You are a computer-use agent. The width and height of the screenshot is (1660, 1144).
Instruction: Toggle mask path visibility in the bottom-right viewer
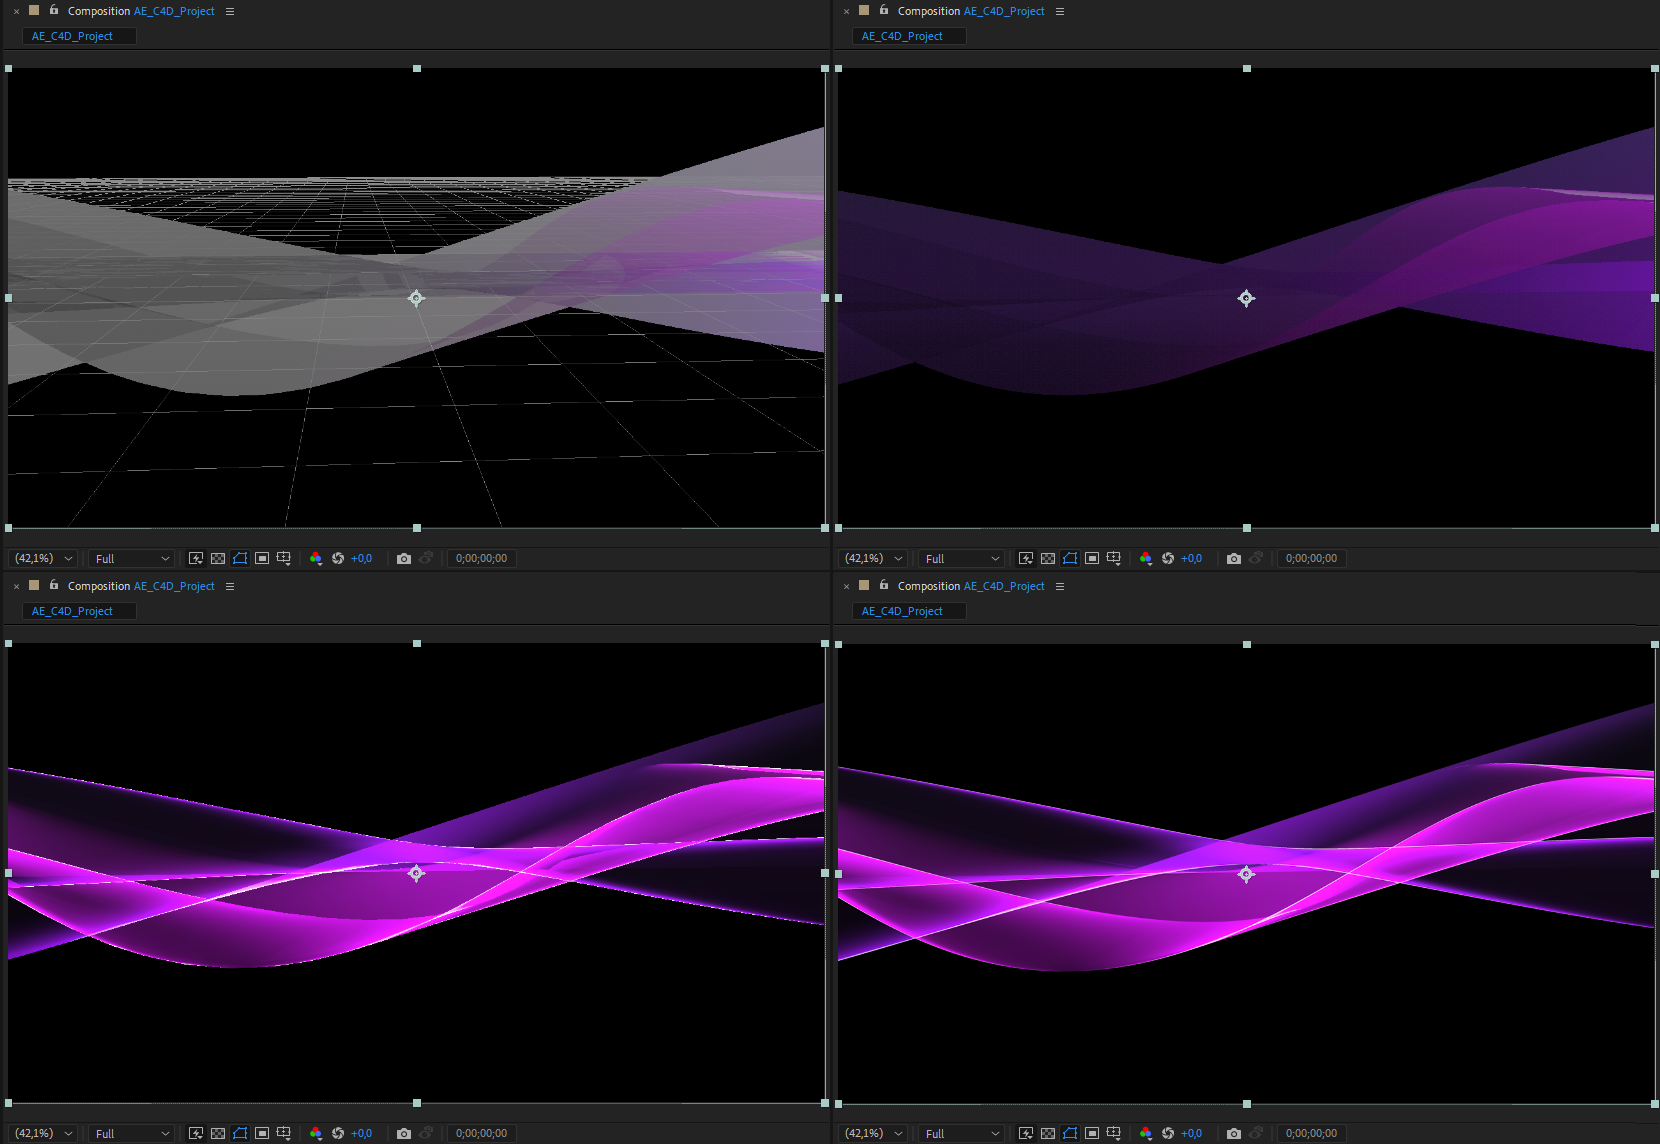pos(1070,1133)
